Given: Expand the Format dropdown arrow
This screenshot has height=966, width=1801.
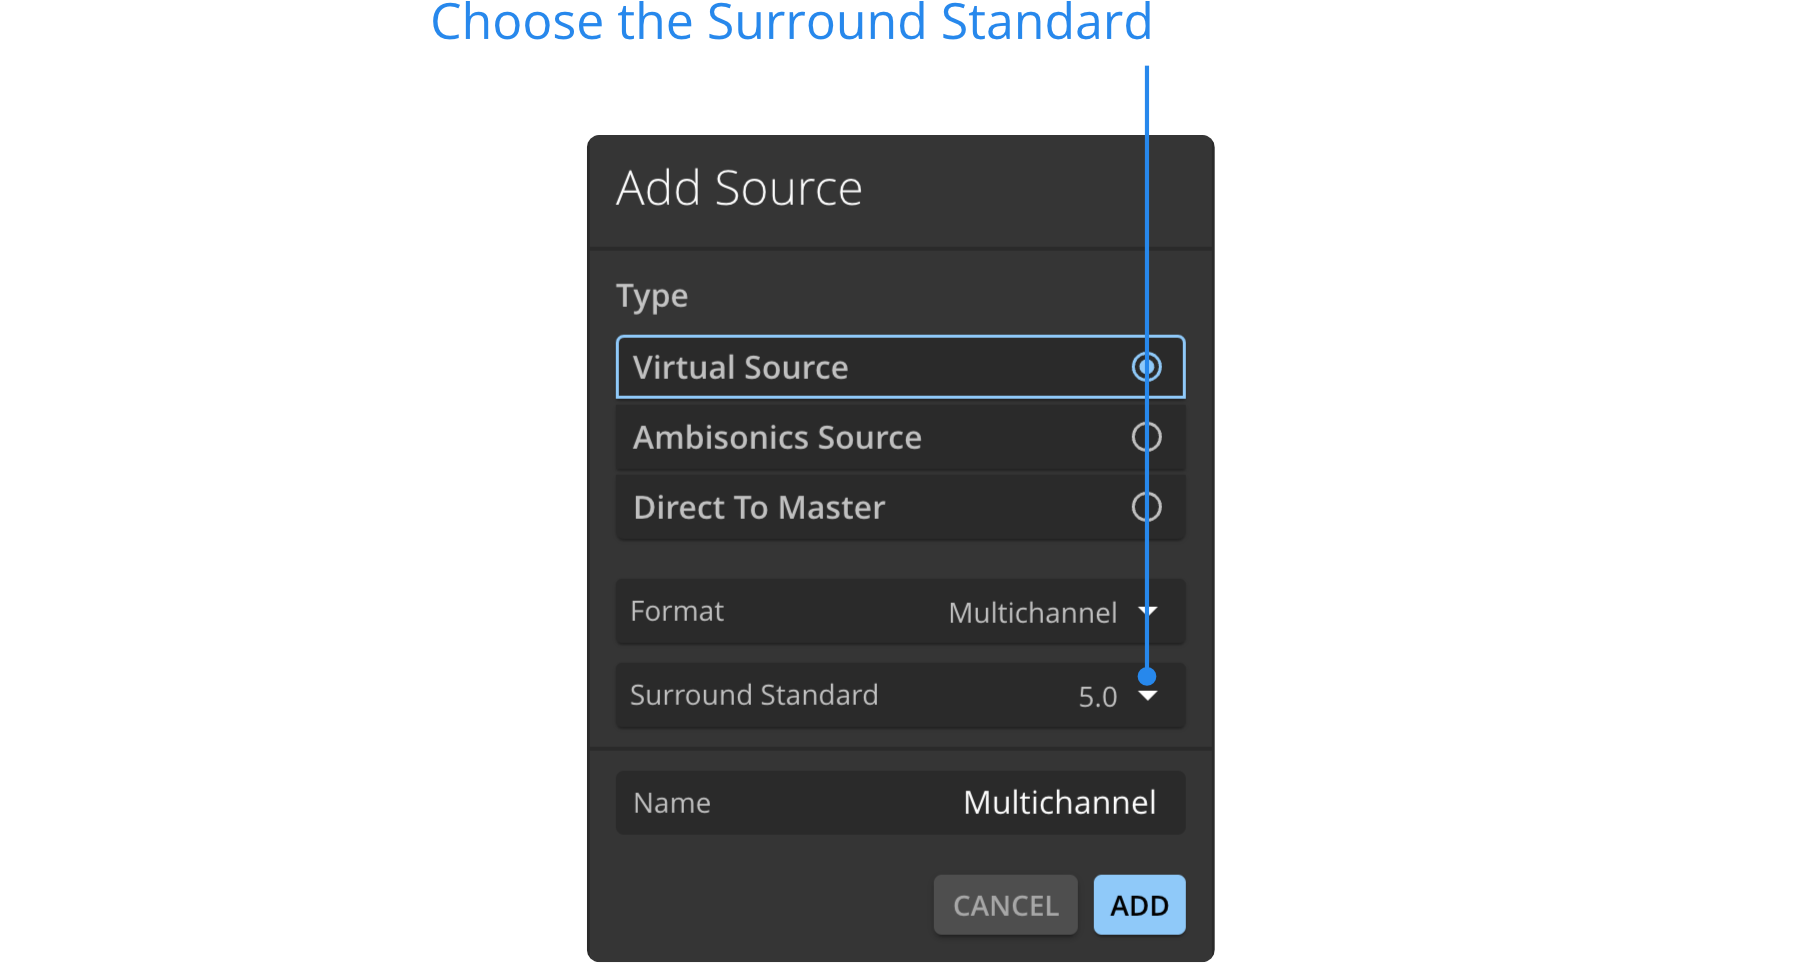Looking at the screenshot, I should (x=1148, y=611).
